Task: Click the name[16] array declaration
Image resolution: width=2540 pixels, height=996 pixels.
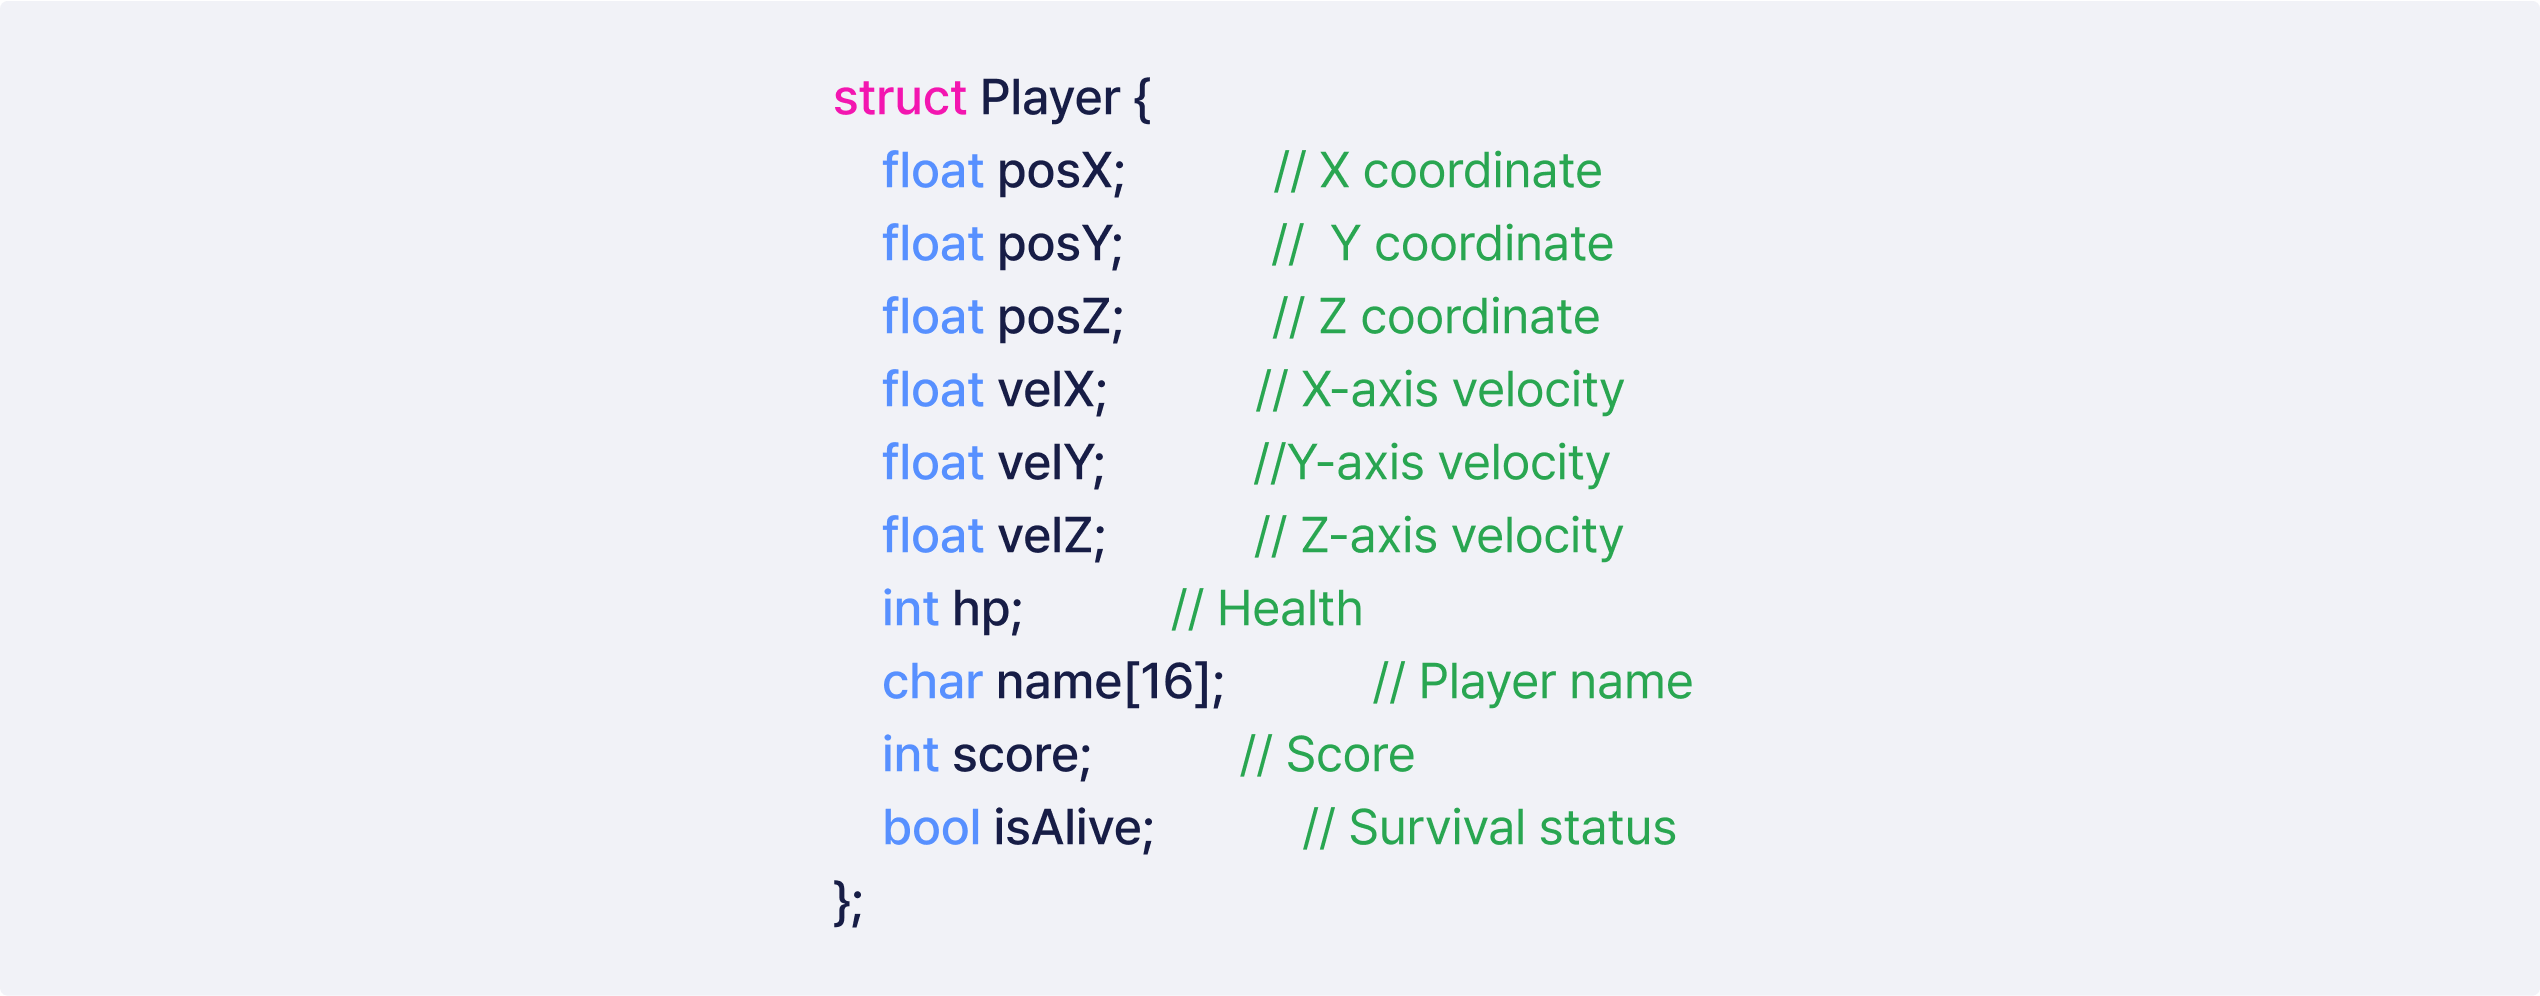Action: click(1109, 682)
